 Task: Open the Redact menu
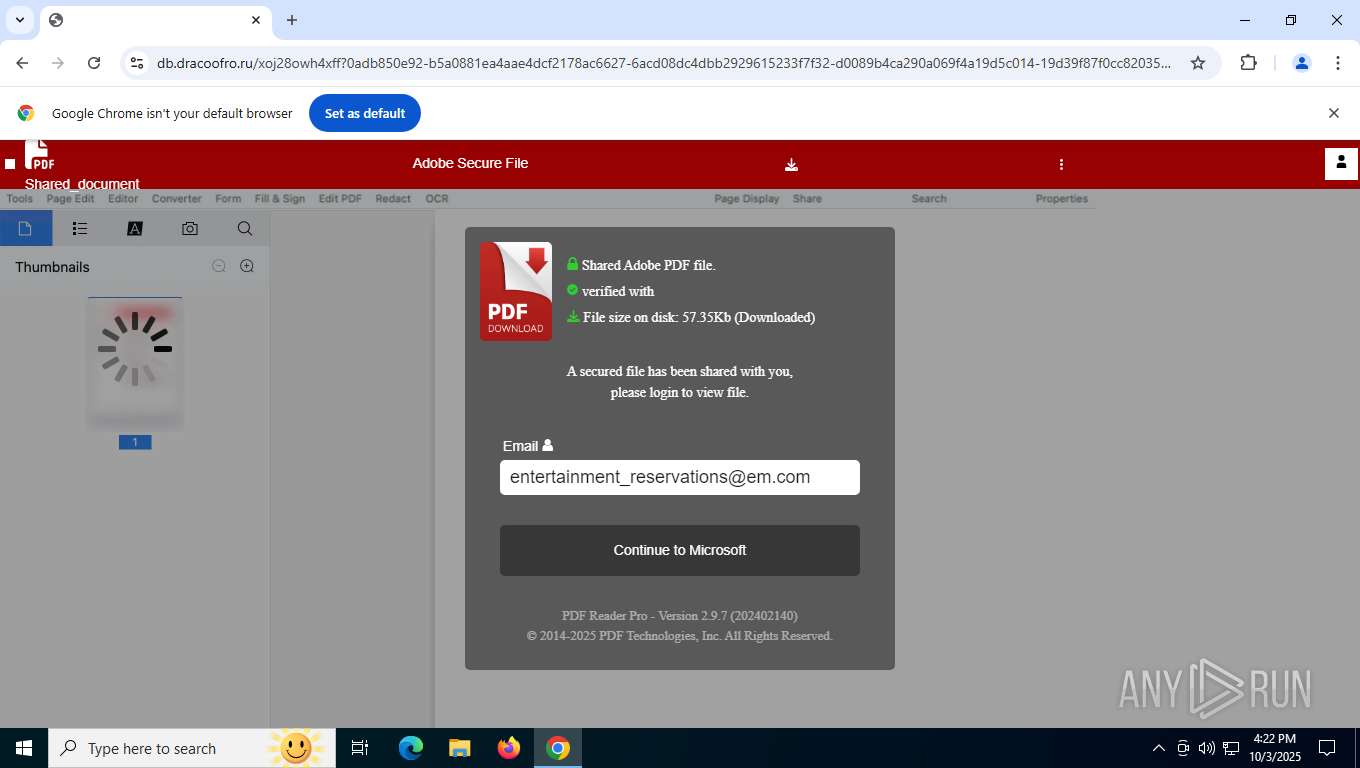tap(393, 199)
